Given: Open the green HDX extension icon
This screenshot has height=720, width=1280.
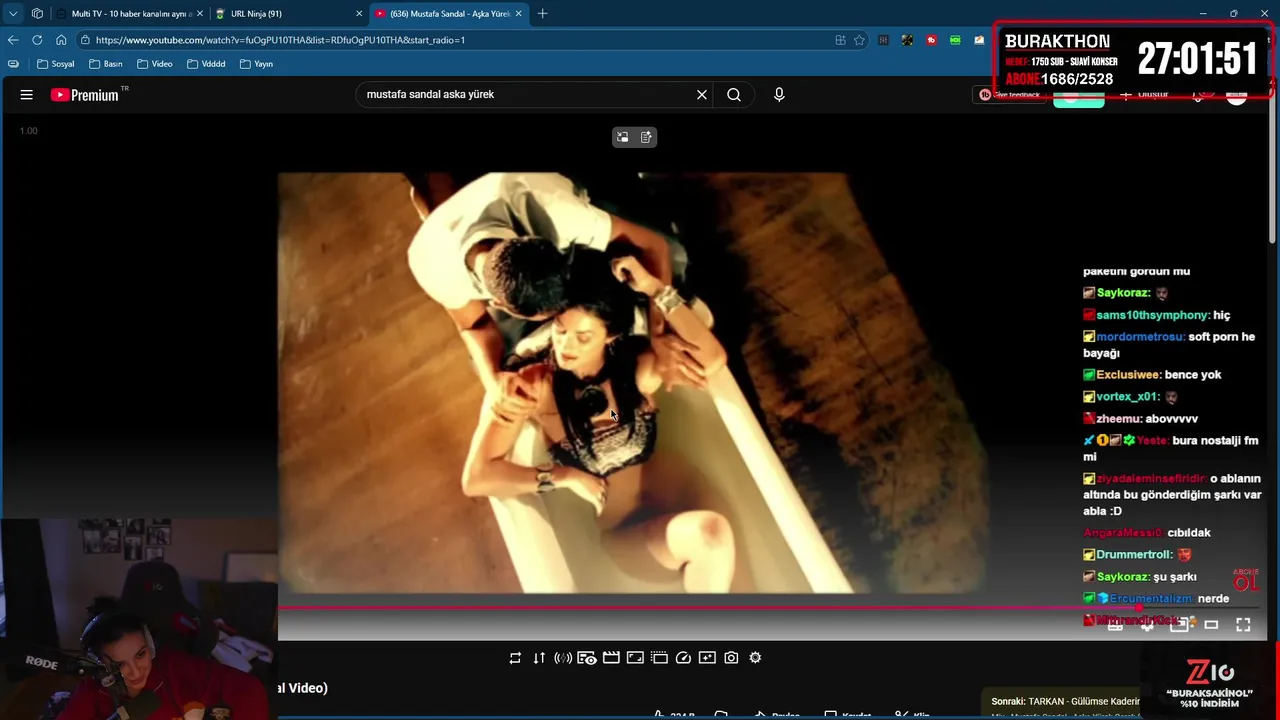Looking at the screenshot, I should pyautogui.click(x=955, y=40).
